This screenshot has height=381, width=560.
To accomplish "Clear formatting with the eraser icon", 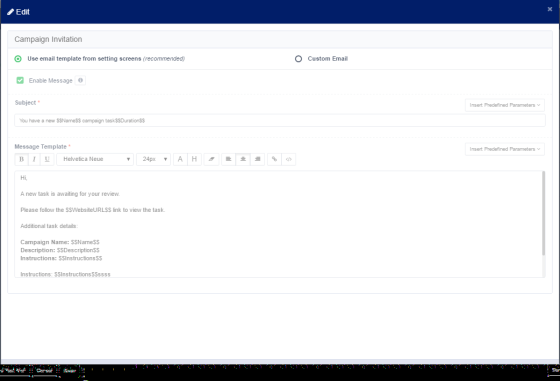I will tap(211, 159).
